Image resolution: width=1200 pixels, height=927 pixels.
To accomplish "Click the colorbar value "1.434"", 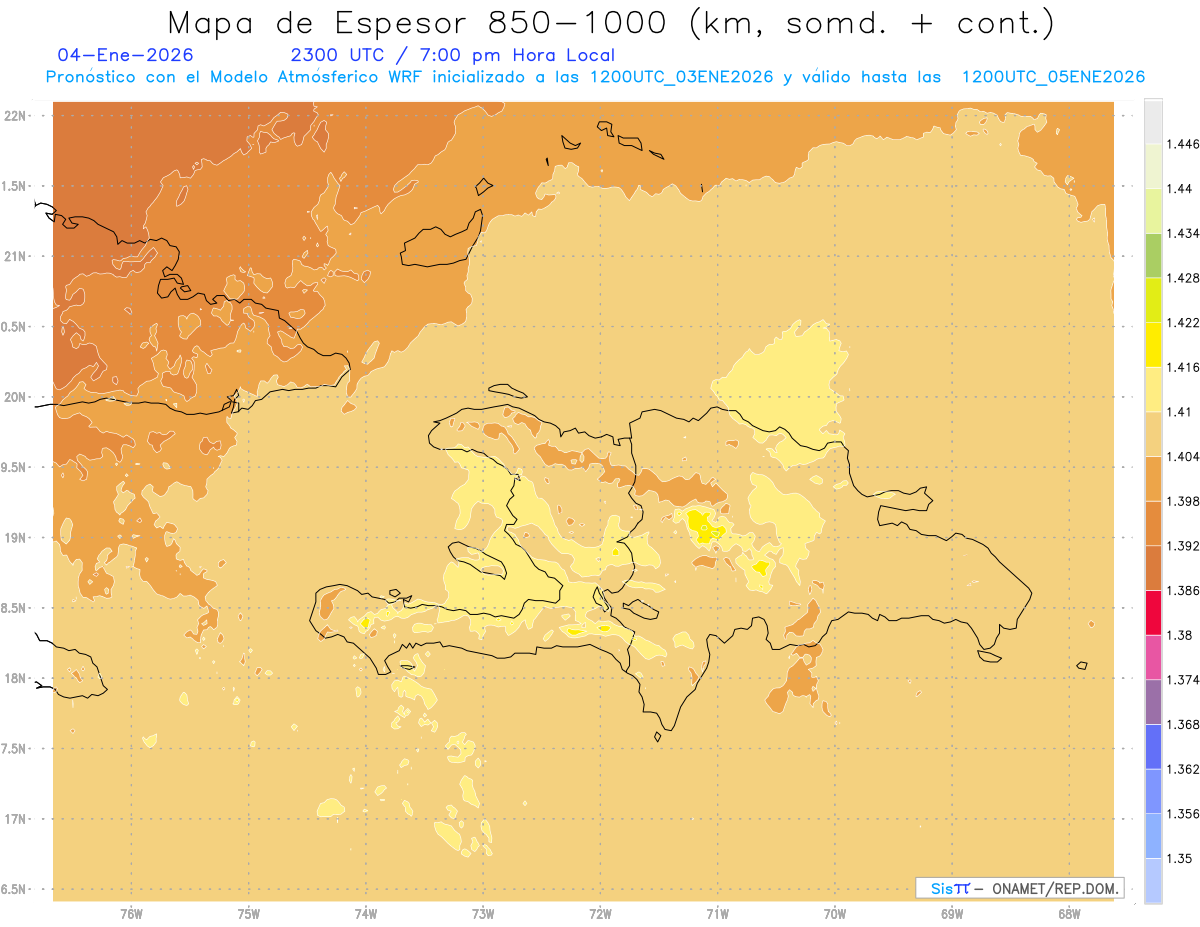I will [1183, 233].
